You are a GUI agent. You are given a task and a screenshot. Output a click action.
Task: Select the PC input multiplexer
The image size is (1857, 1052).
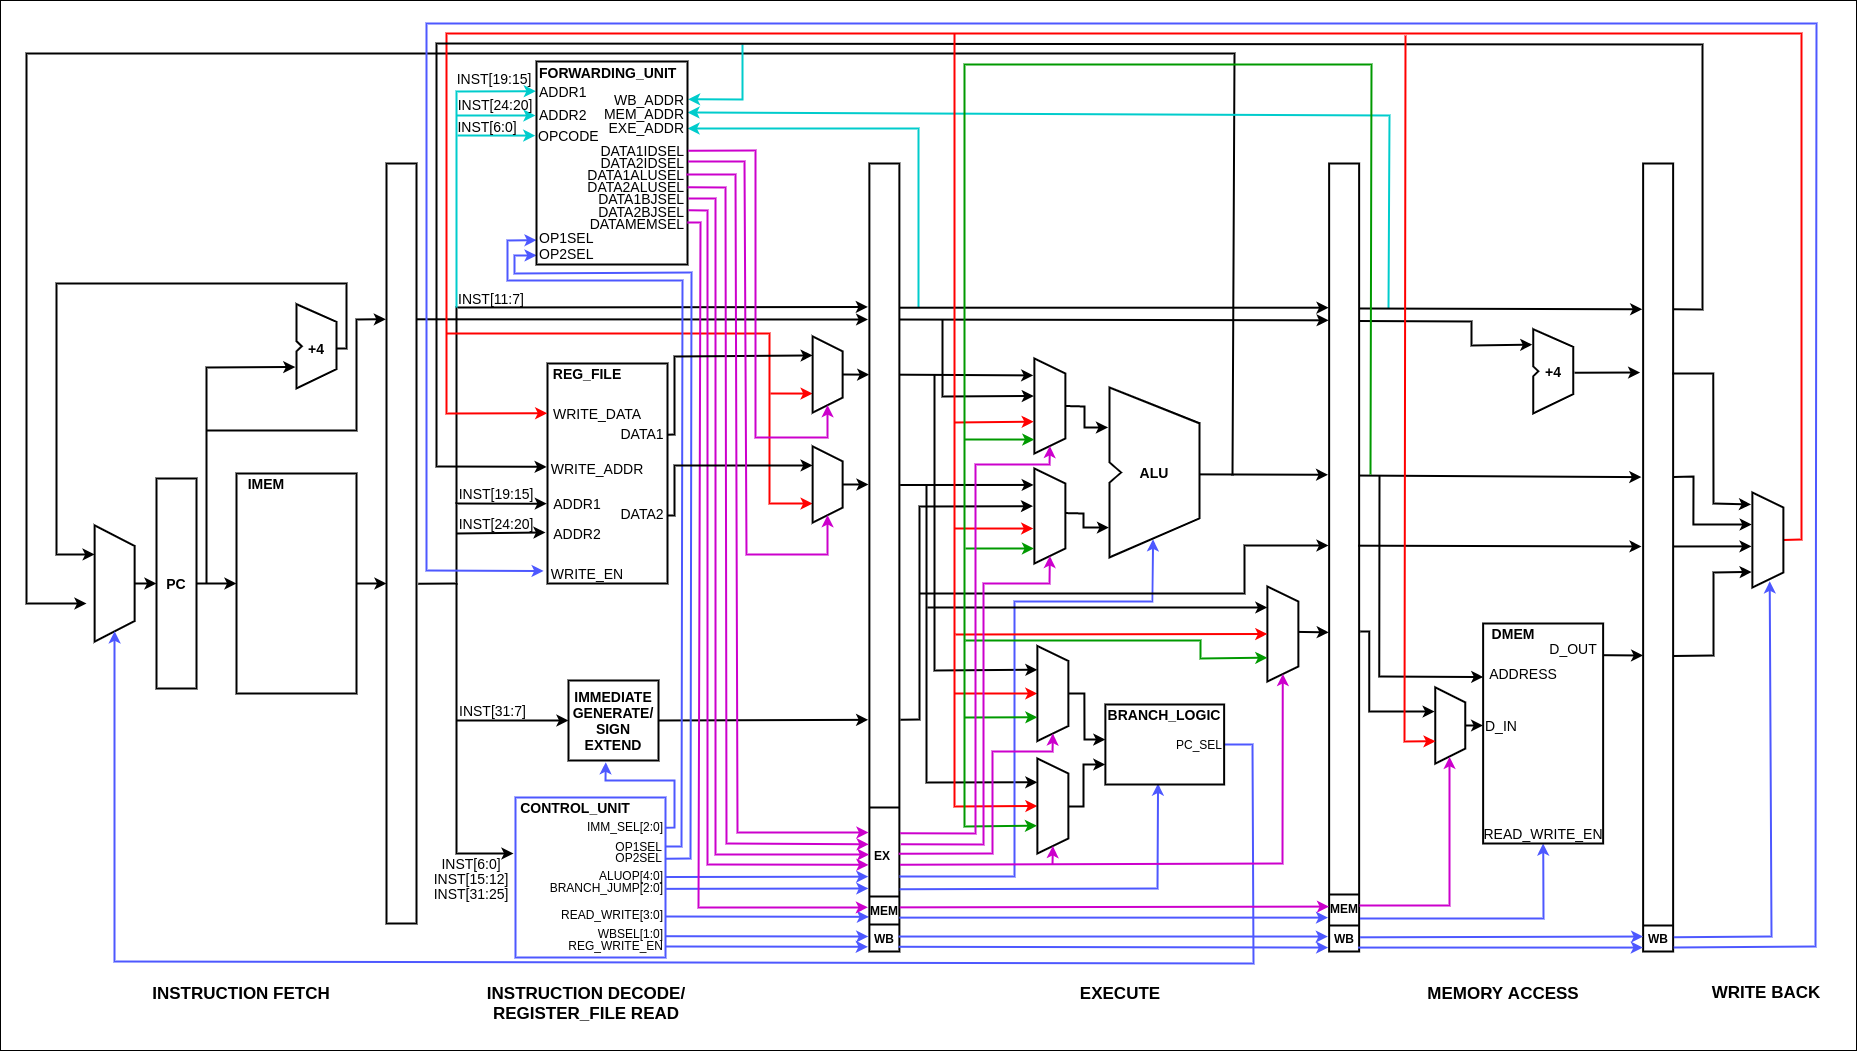click(x=114, y=583)
